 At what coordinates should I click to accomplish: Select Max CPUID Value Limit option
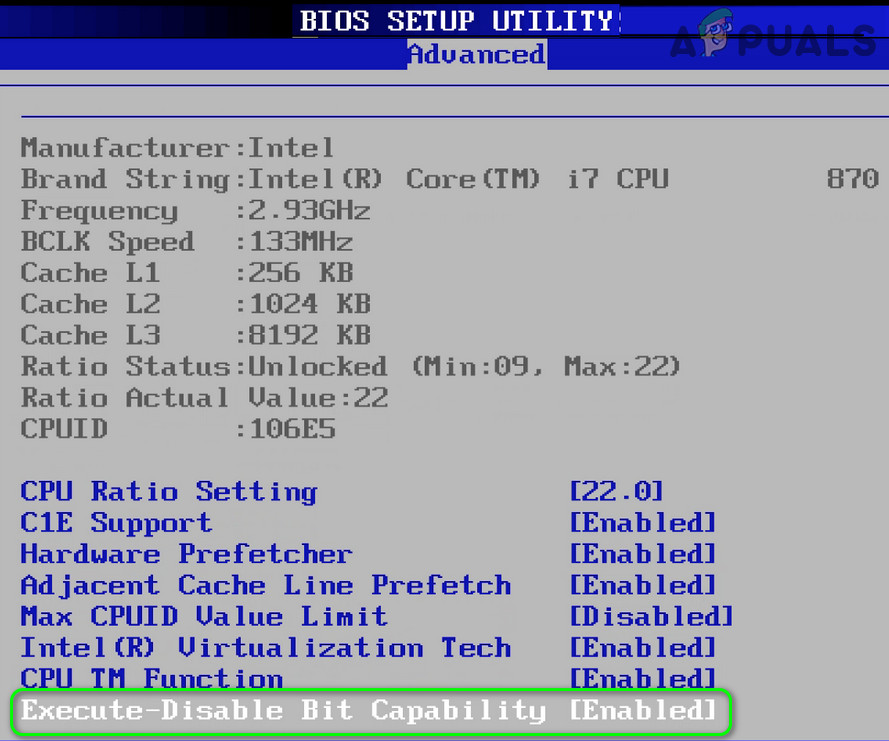(x=204, y=616)
